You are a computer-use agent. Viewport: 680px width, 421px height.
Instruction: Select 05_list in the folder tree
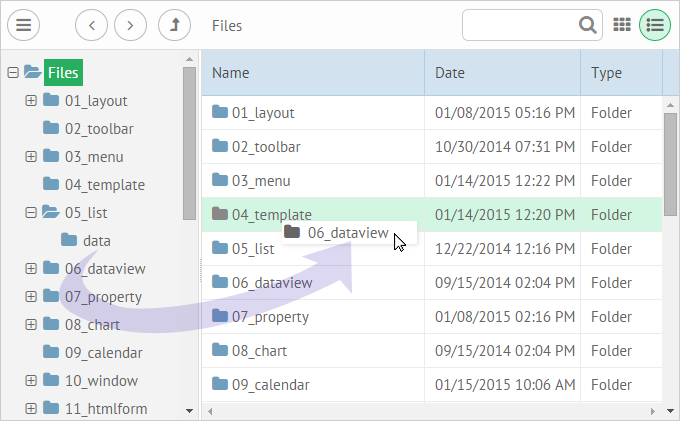click(x=86, y=213)
